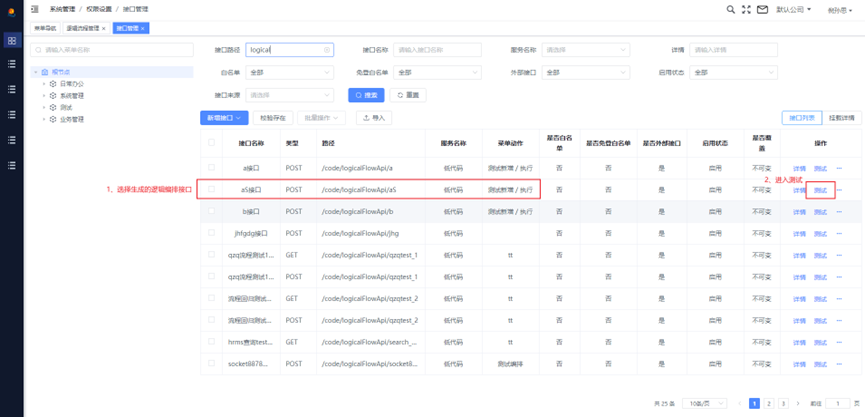Tick the select-all checkbox in table header
The width and height of the screenshot is (865, 417).
tap(211, 142)
